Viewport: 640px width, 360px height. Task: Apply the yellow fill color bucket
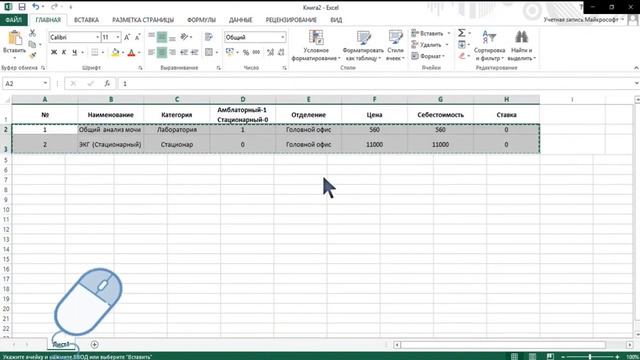click(x=116, y=52)
